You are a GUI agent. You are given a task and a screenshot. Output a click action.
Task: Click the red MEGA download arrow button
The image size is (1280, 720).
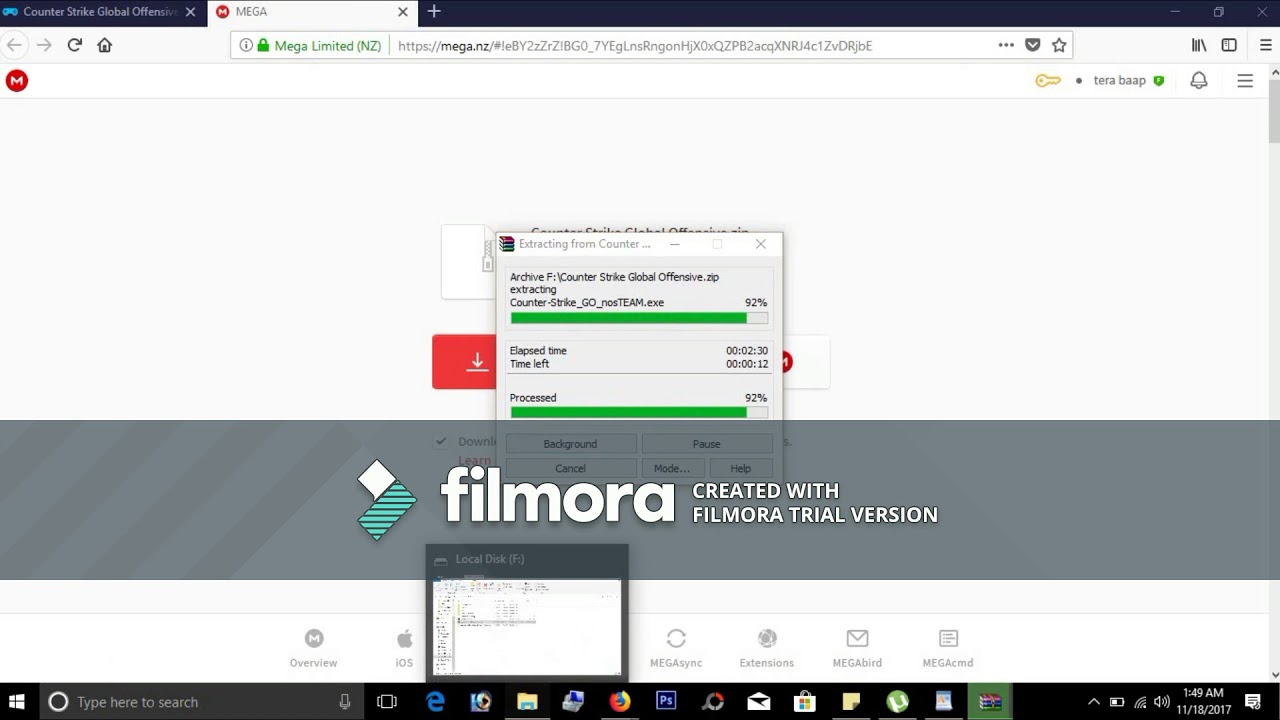click(x=464, y=362)
